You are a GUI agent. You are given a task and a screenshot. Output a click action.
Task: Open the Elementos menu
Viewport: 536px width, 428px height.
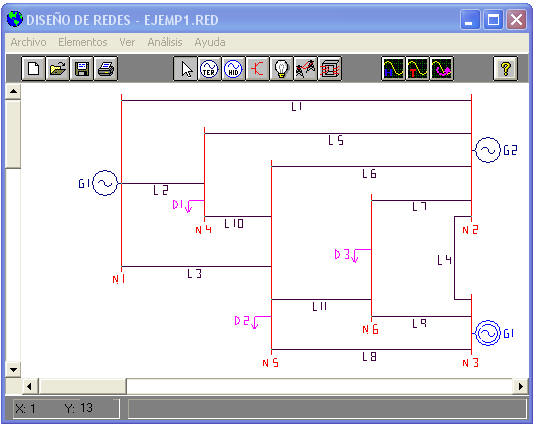tap(82, 42)
